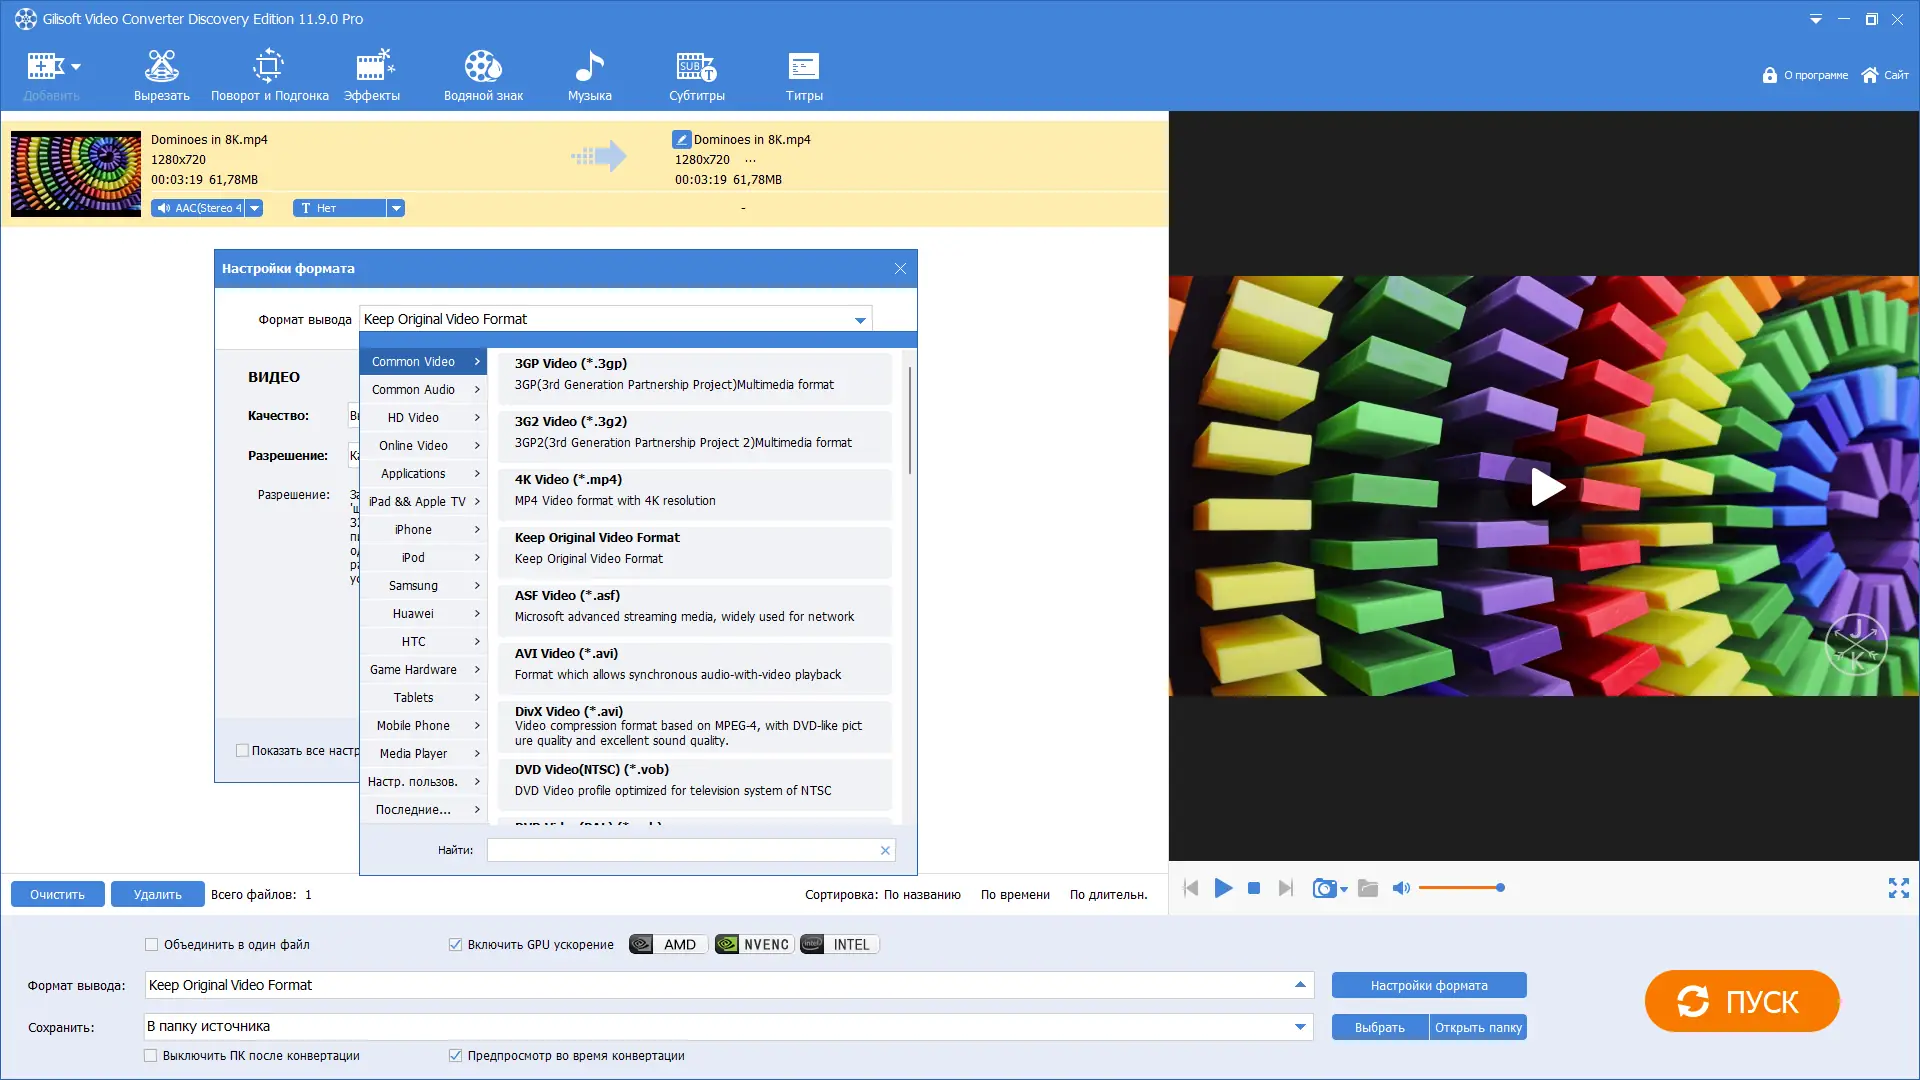Open the Music (Музыка) tool
Image resolution: width=1920 pixels, height=1080 pixels.
coord(589,76)
